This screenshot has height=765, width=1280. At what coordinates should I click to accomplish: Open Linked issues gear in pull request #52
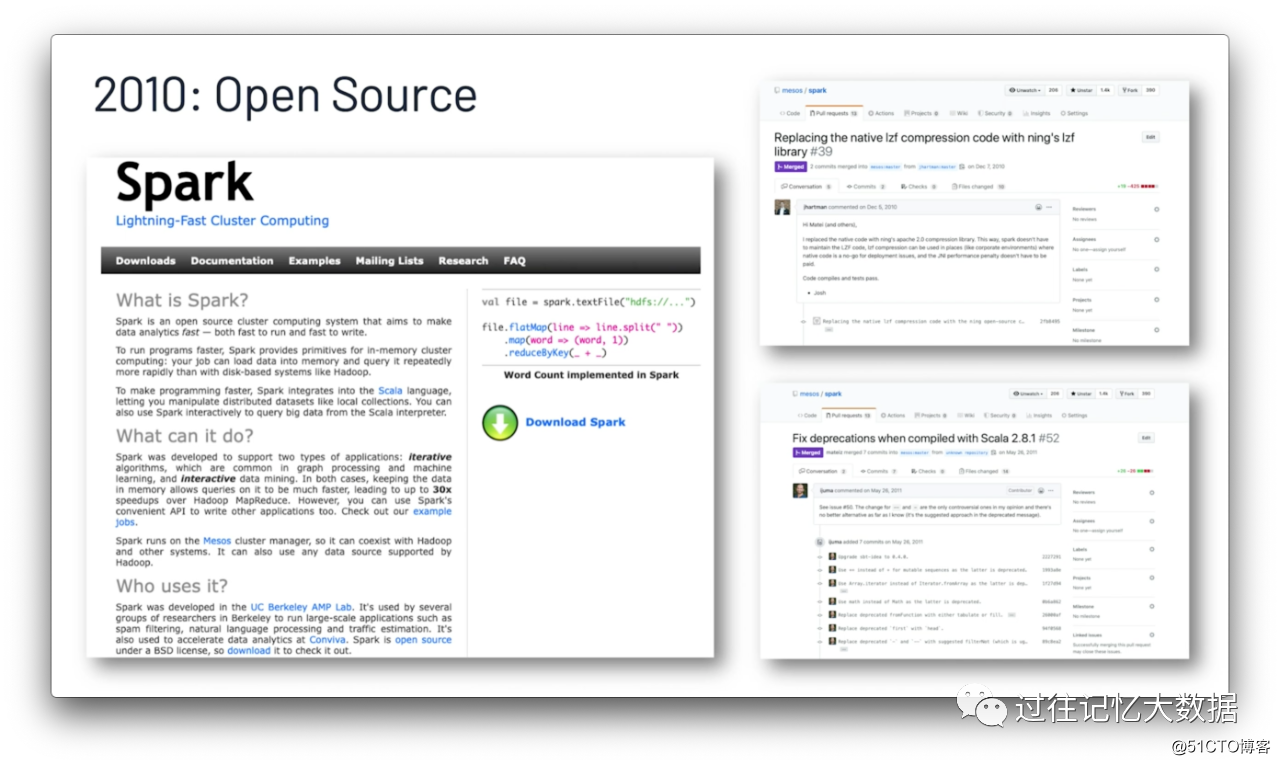click(1152, 635)
